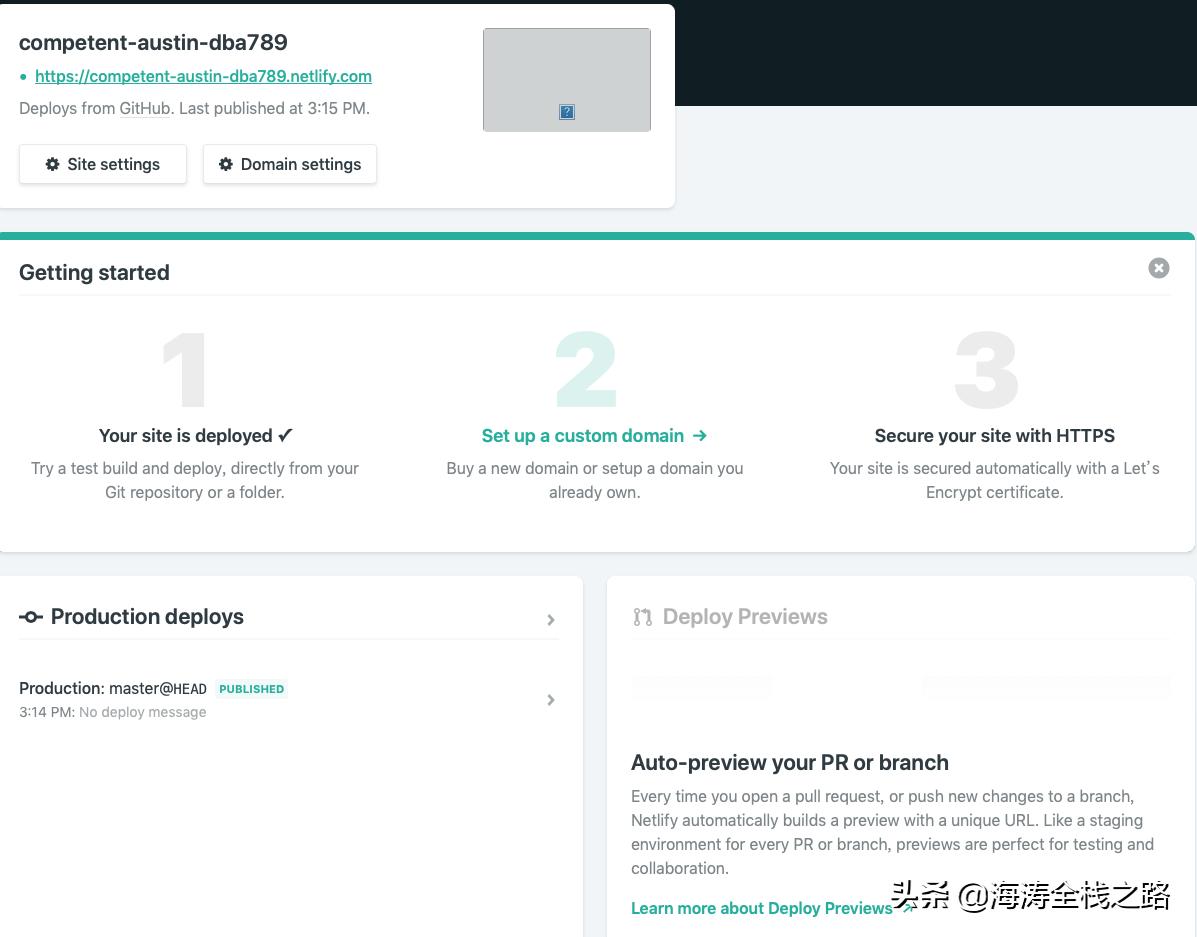The width and height of the screenshot is (1197, 937).
Task: Open Learn more about Deploy Previews
Action: [x=761, y=908]
